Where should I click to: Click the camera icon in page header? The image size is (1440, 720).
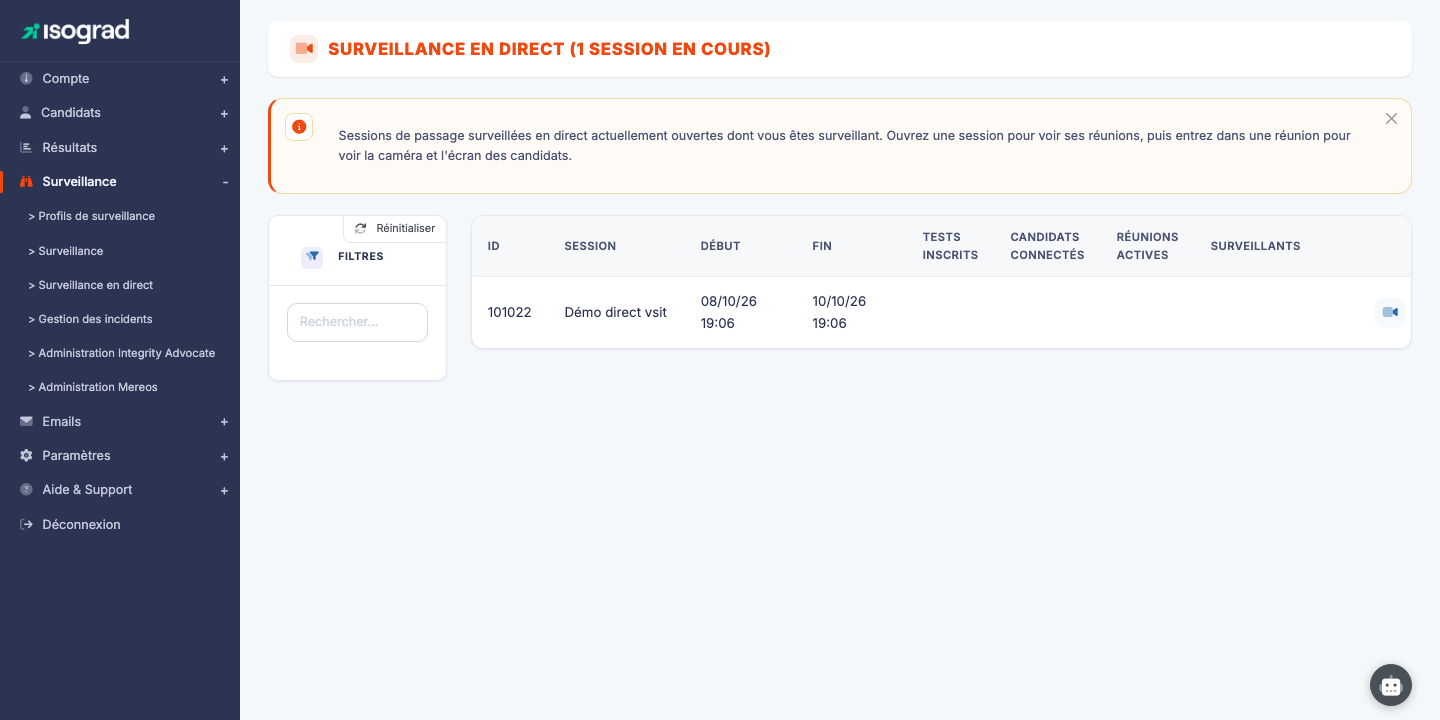(x=304, y=49)
